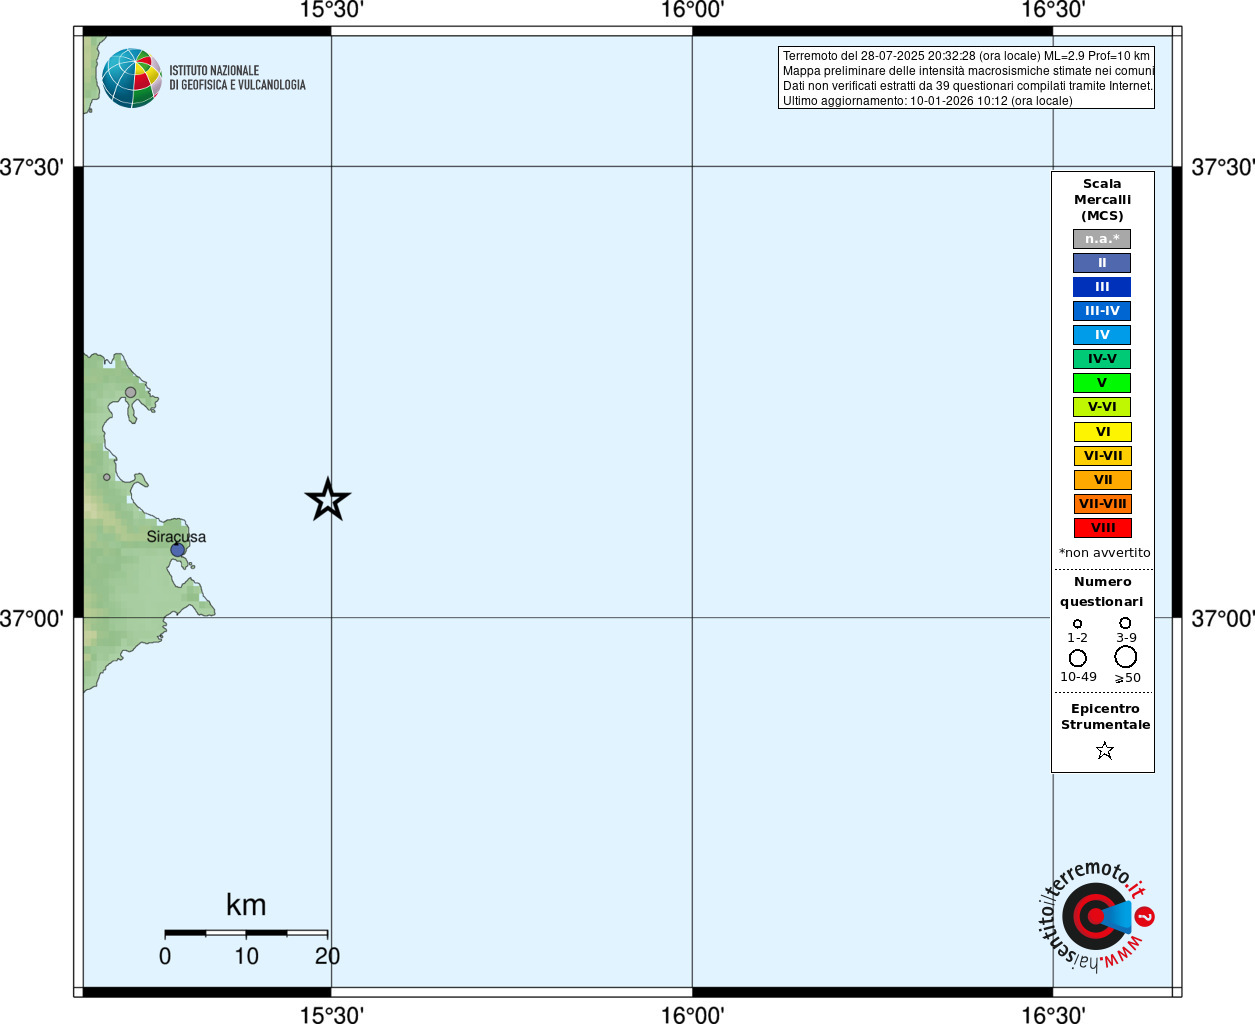Click the Siracusa city label
1255x1024 pixels.
(176, 536)
